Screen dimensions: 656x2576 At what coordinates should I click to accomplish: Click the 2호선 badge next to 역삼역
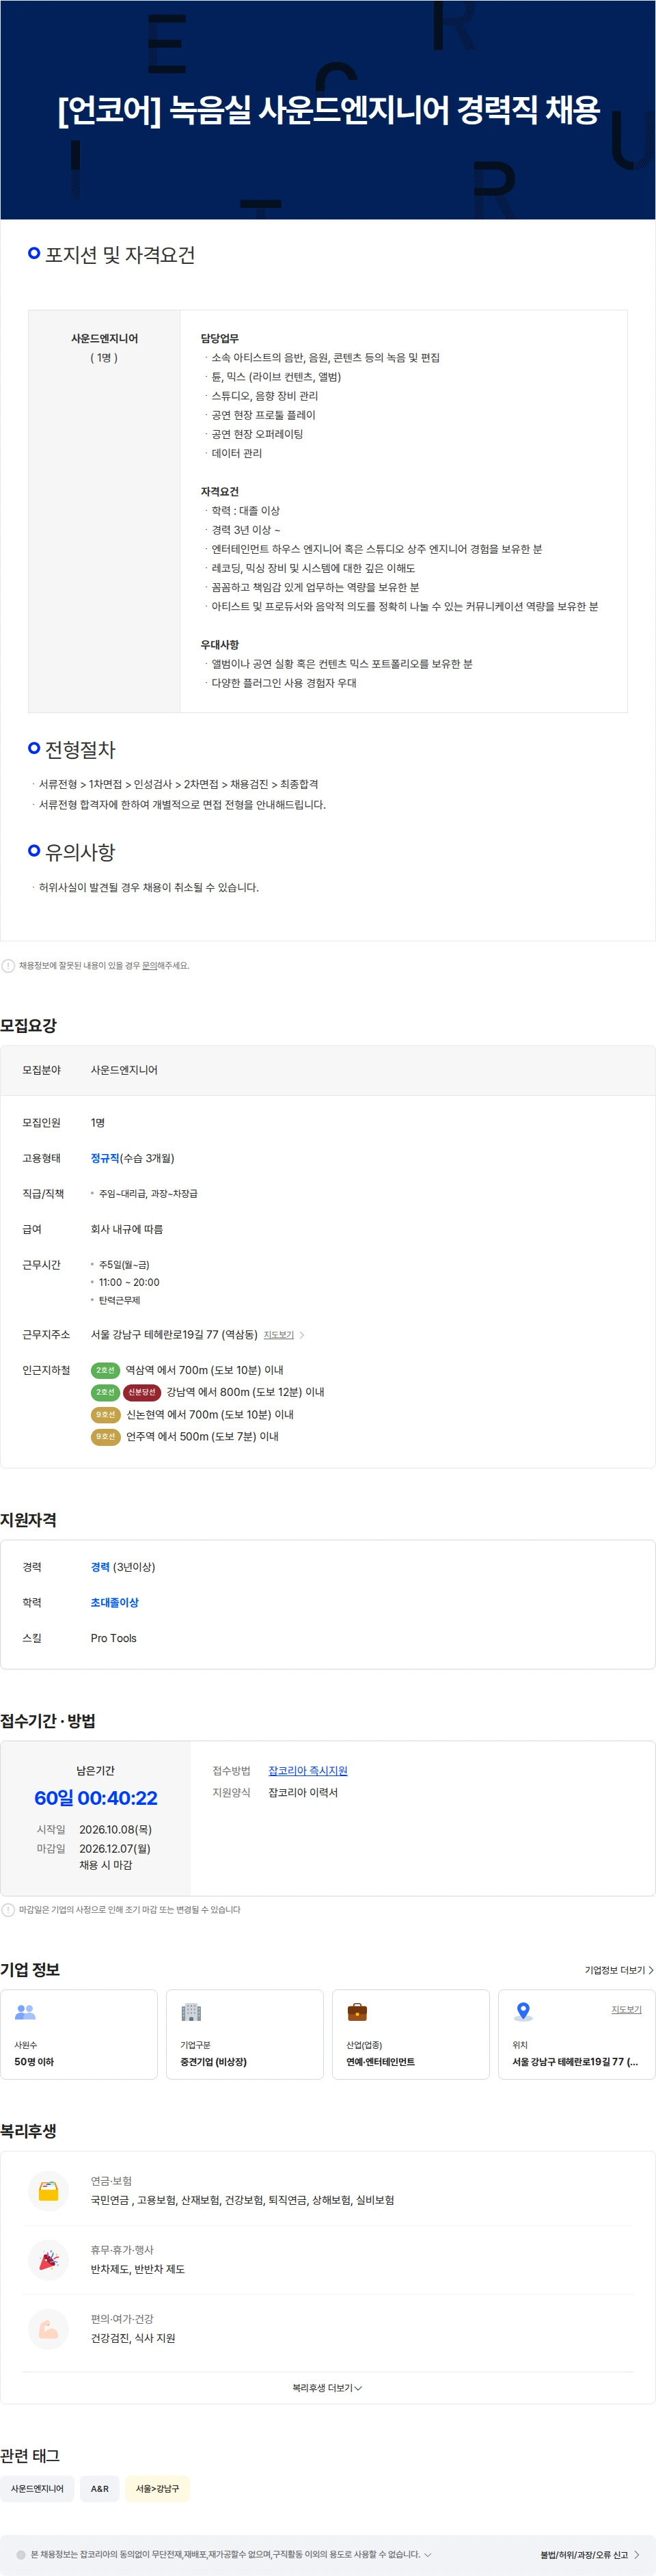105,1370
